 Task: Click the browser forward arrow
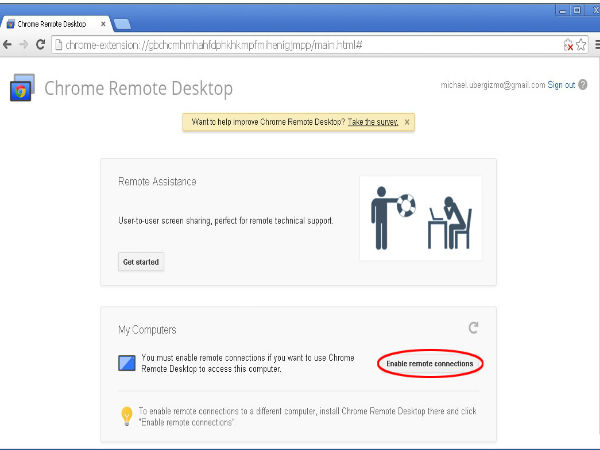tap(23, 45)
